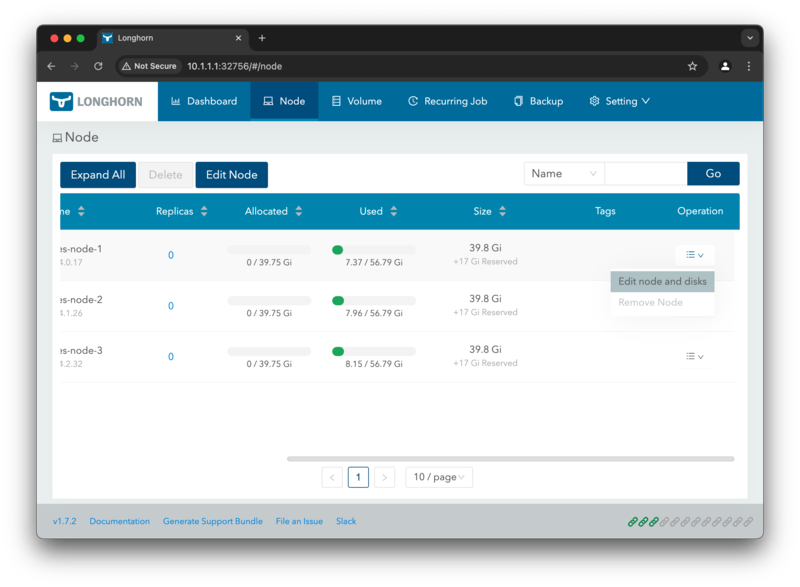Open File an Issue link

(299, 521)
